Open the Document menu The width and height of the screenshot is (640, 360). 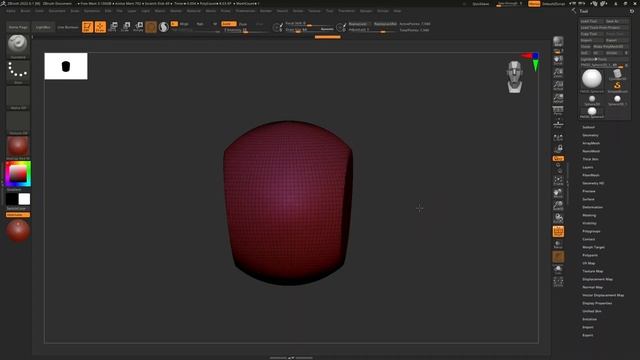(57, 11)
